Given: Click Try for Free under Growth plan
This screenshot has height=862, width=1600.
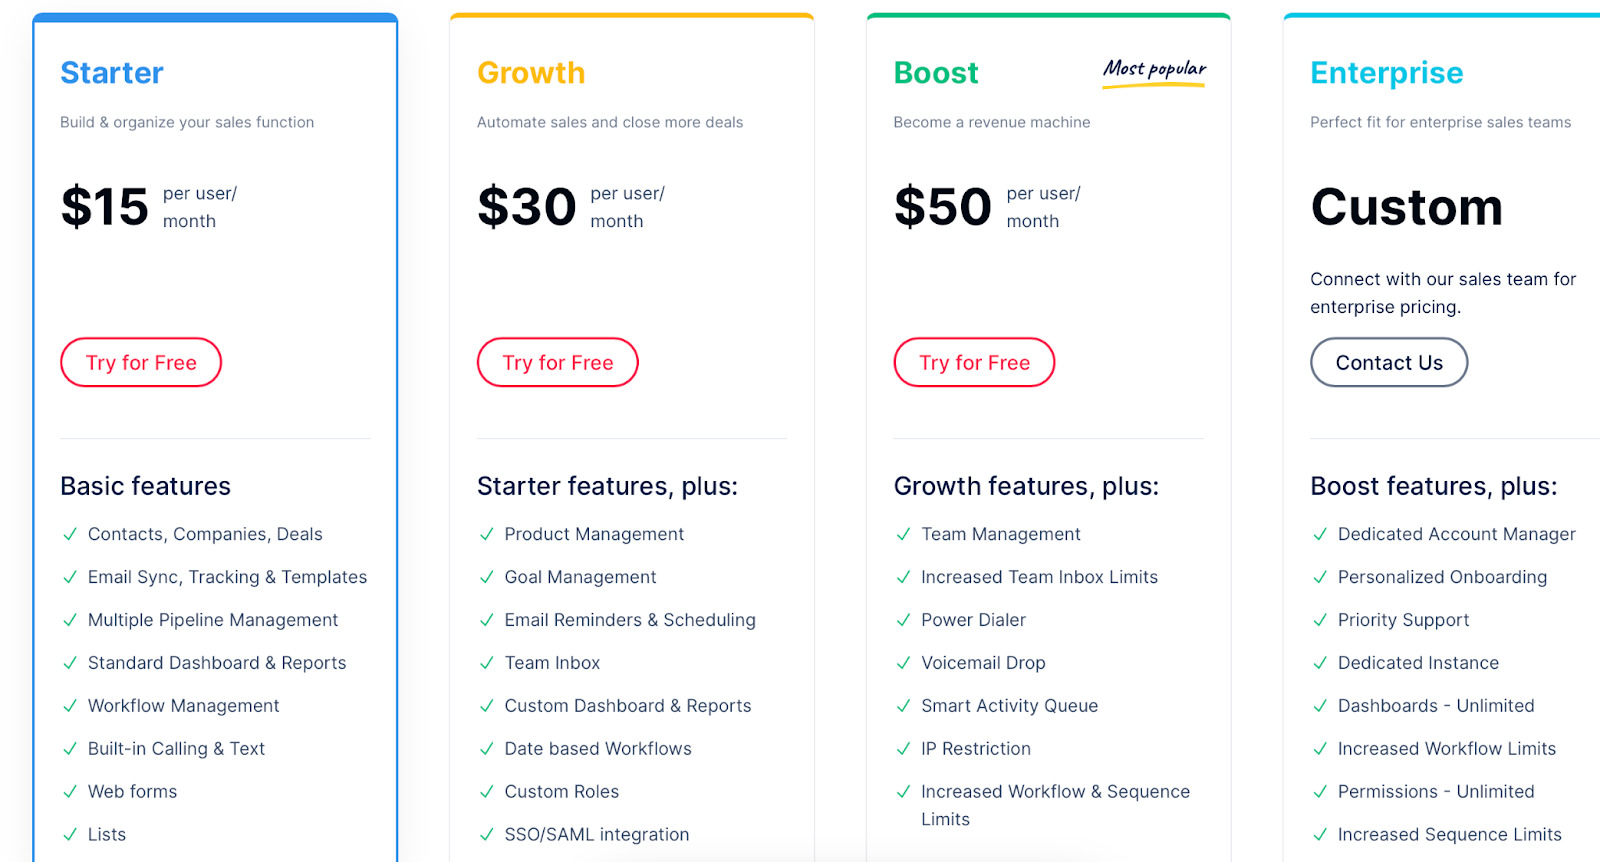Looking at the screenshot, I should pyautogui.click(x=558, y=362).
